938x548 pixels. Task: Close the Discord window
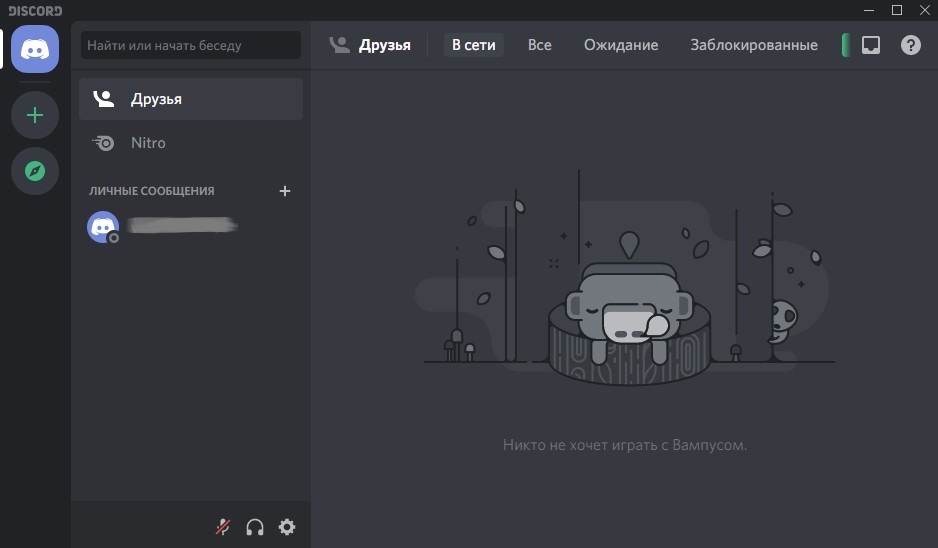click(924, 10)
